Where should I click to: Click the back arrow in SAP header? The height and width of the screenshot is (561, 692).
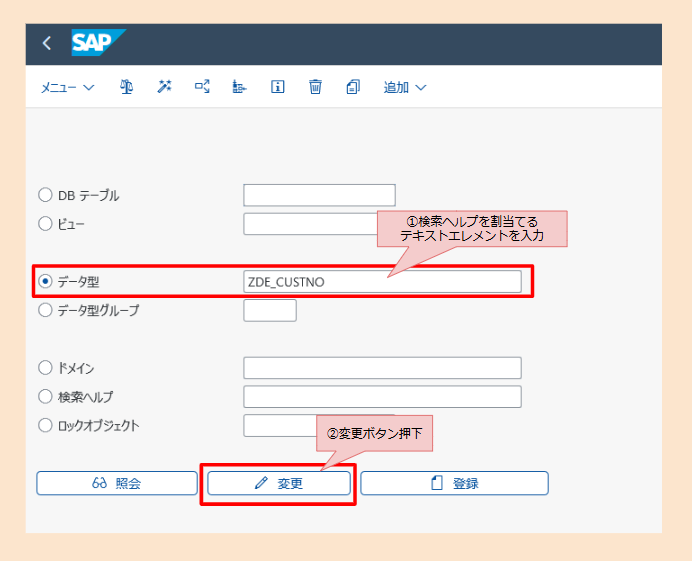point(46,44)
